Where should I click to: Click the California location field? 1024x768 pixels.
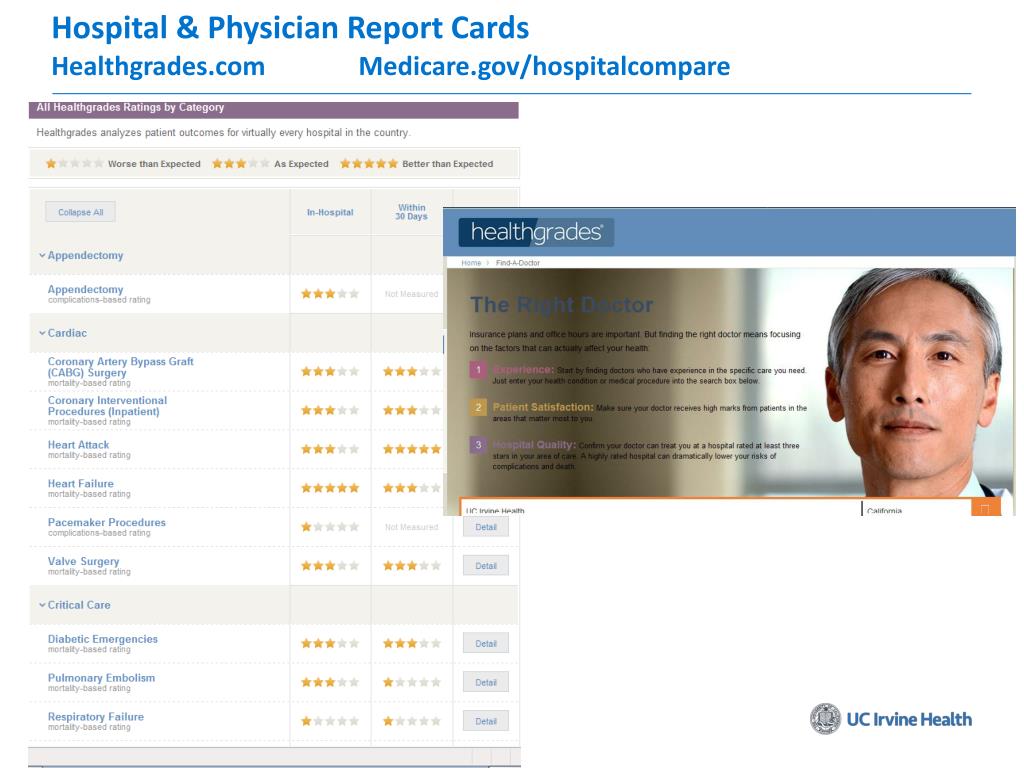[917, 508]
